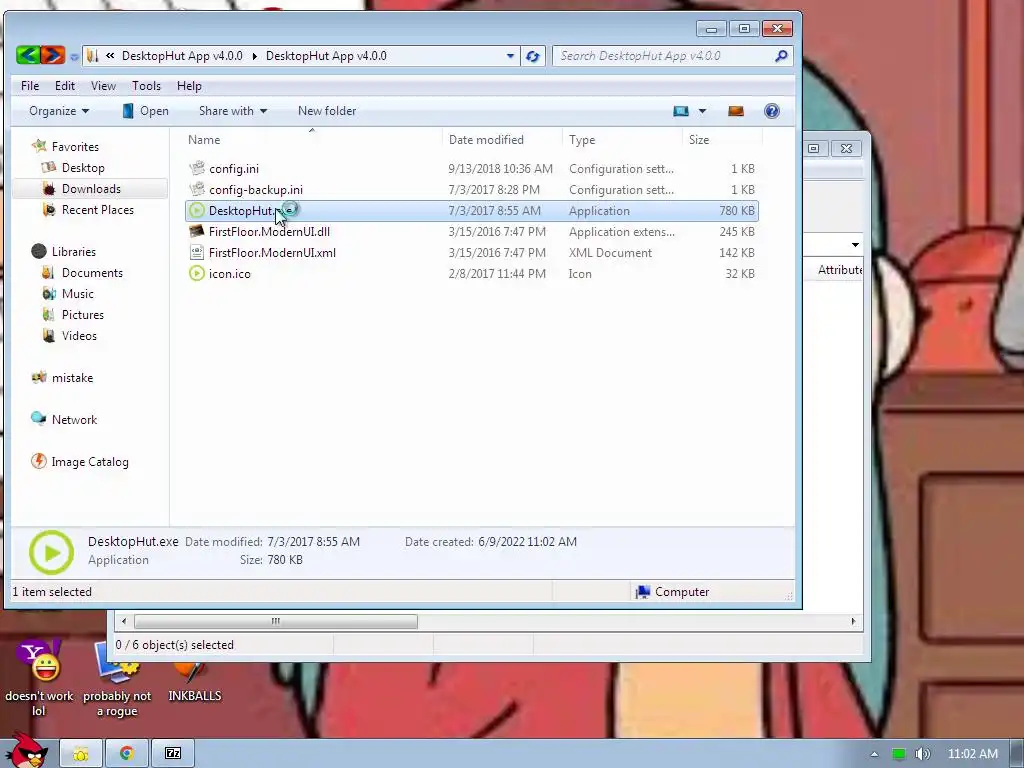Expand the Share with dropdown
The width and height of the screenshot is (1024, 768).
pos(233,111)
